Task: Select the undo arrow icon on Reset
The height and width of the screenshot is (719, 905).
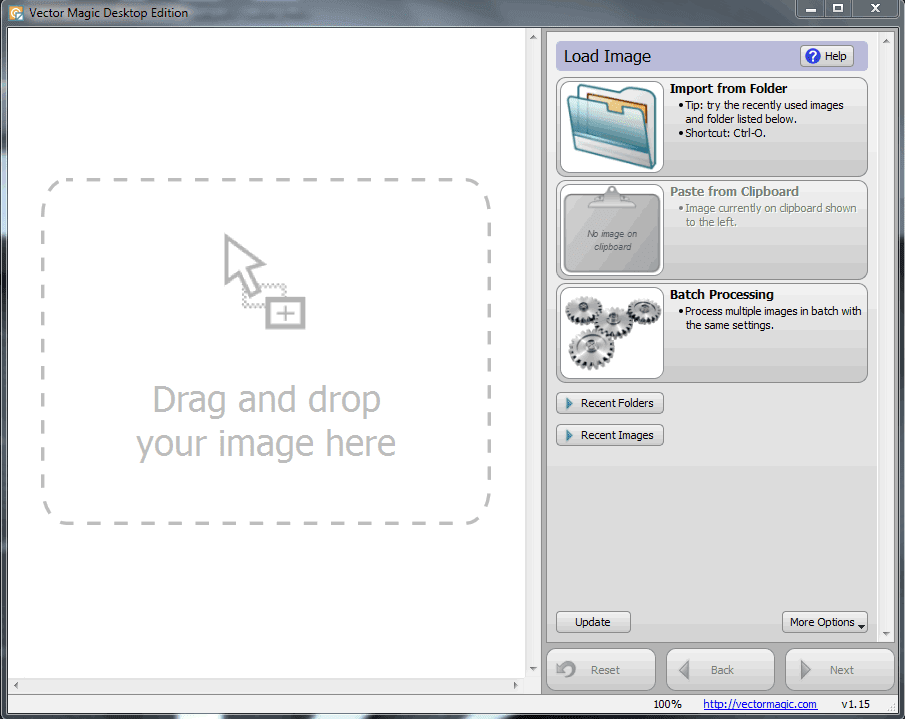Action: (x=566, y=669)
